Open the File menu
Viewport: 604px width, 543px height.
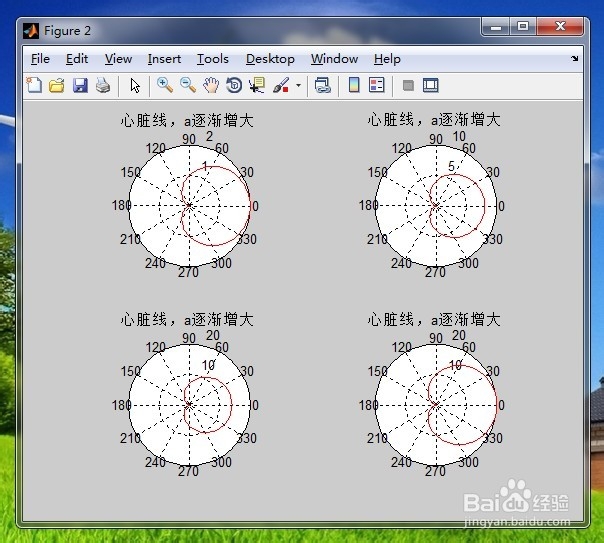tap(40, 59)
